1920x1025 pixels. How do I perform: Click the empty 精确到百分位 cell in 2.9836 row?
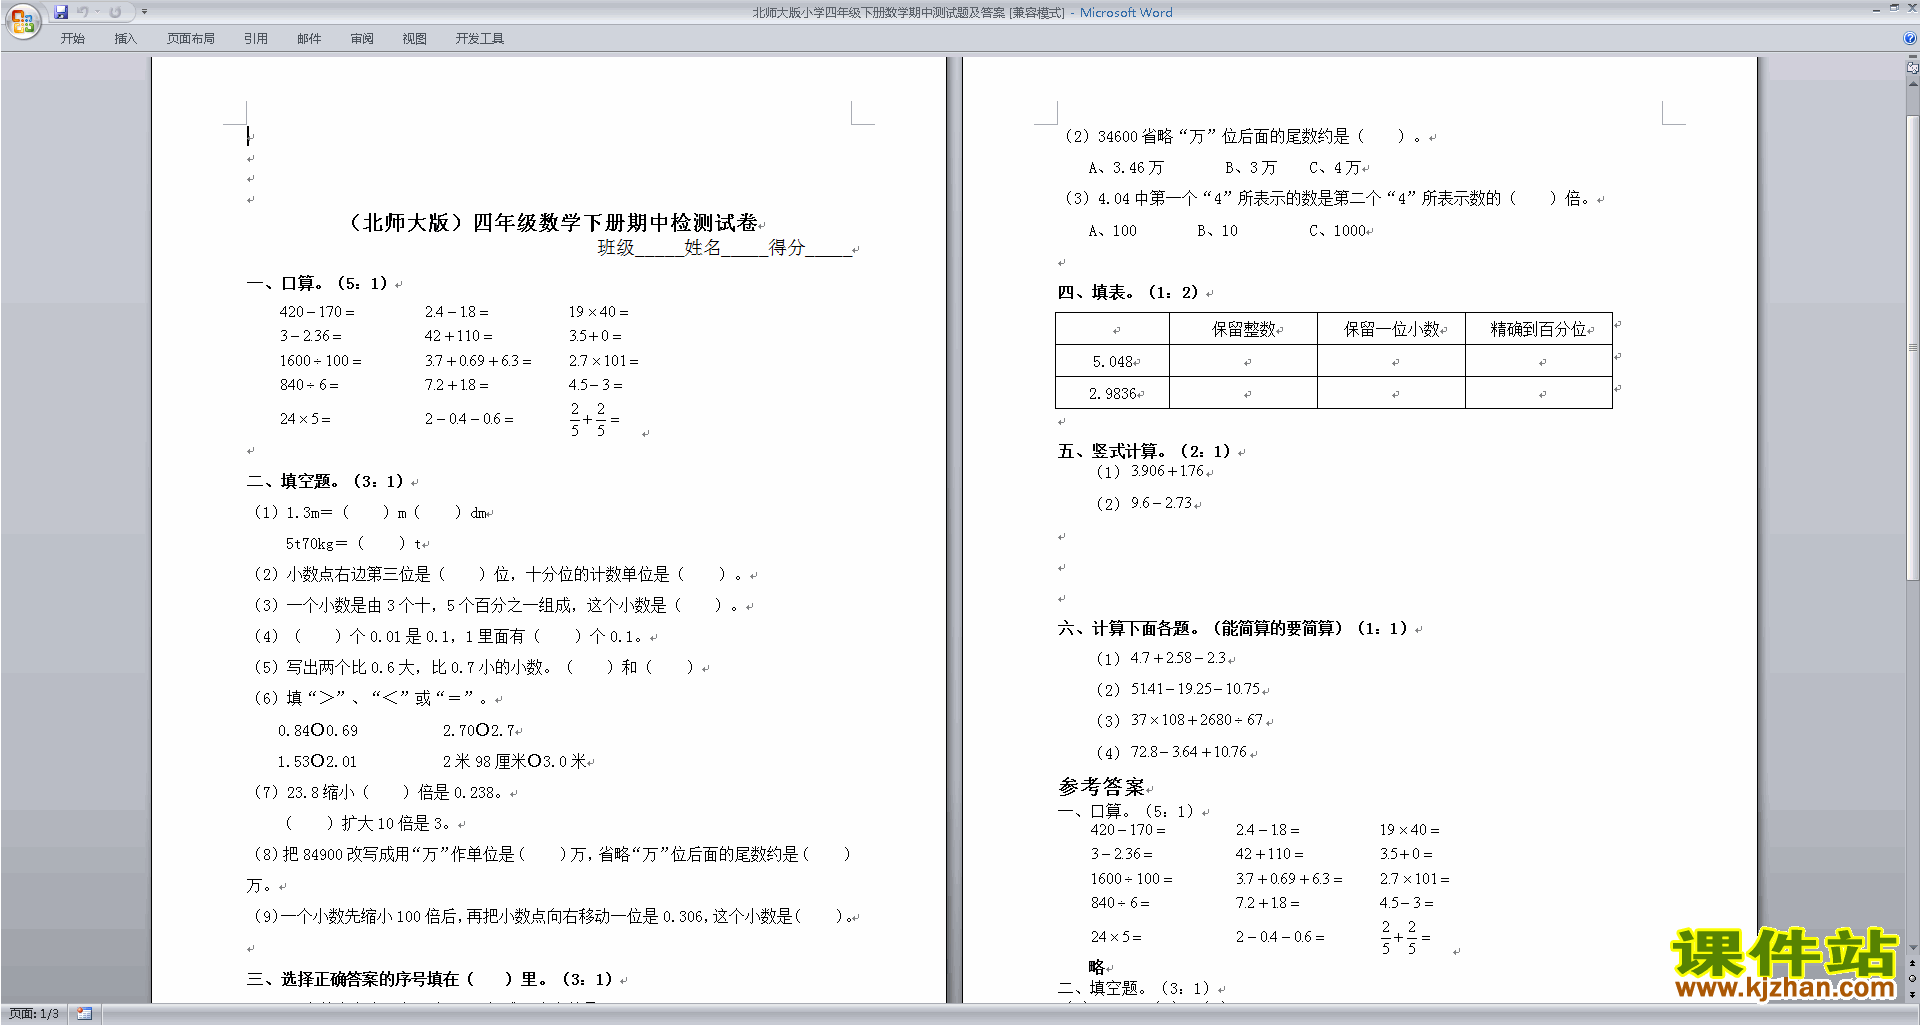tap(1538, 393)
